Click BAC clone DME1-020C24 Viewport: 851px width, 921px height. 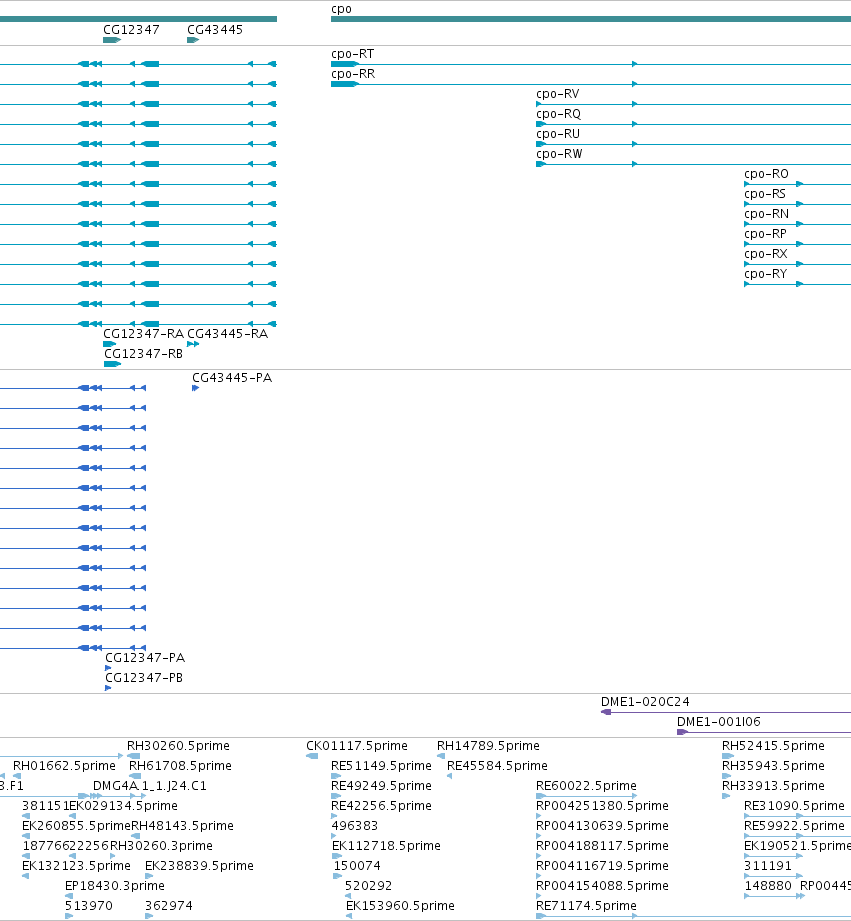(645, 702)
